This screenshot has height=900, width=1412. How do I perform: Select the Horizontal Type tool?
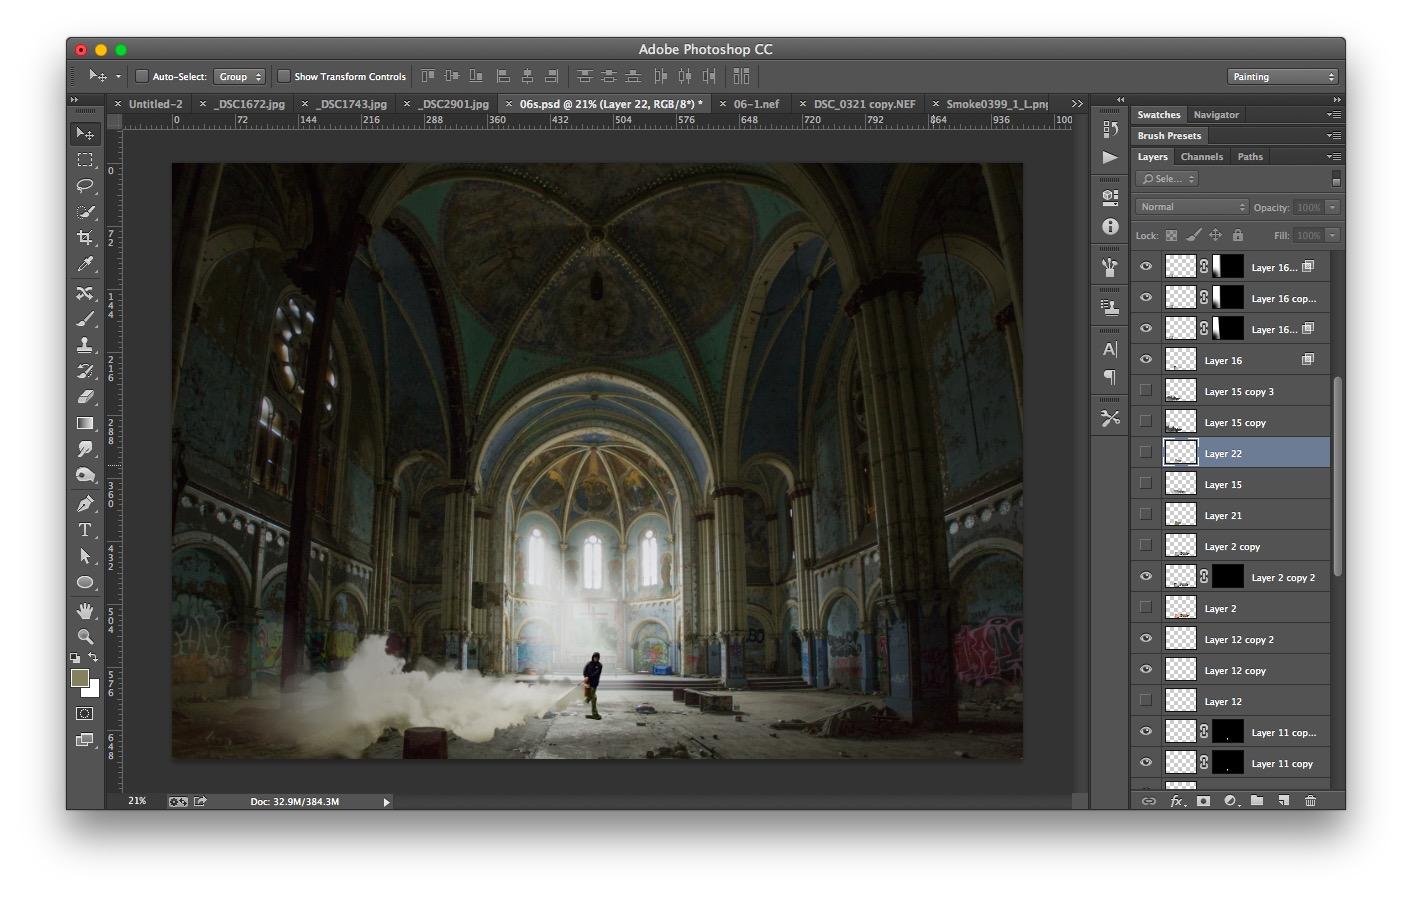[85, 530]
